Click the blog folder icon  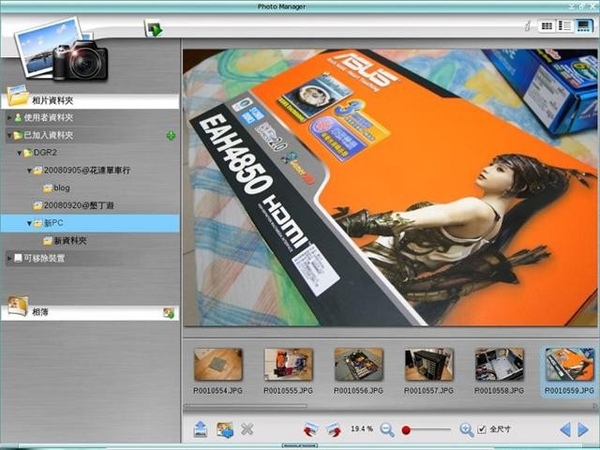coord(48,188)
